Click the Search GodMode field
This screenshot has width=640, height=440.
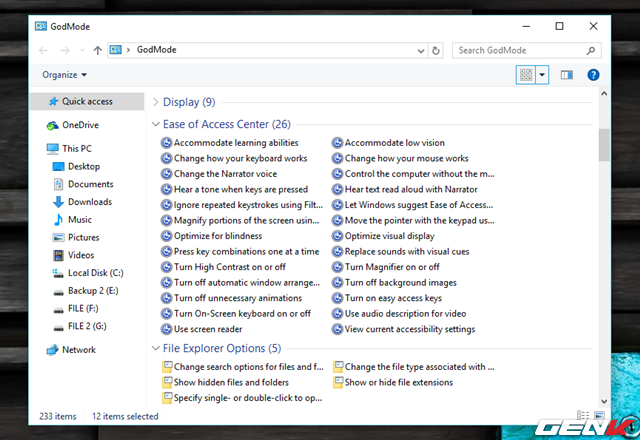tap(527, 51)
